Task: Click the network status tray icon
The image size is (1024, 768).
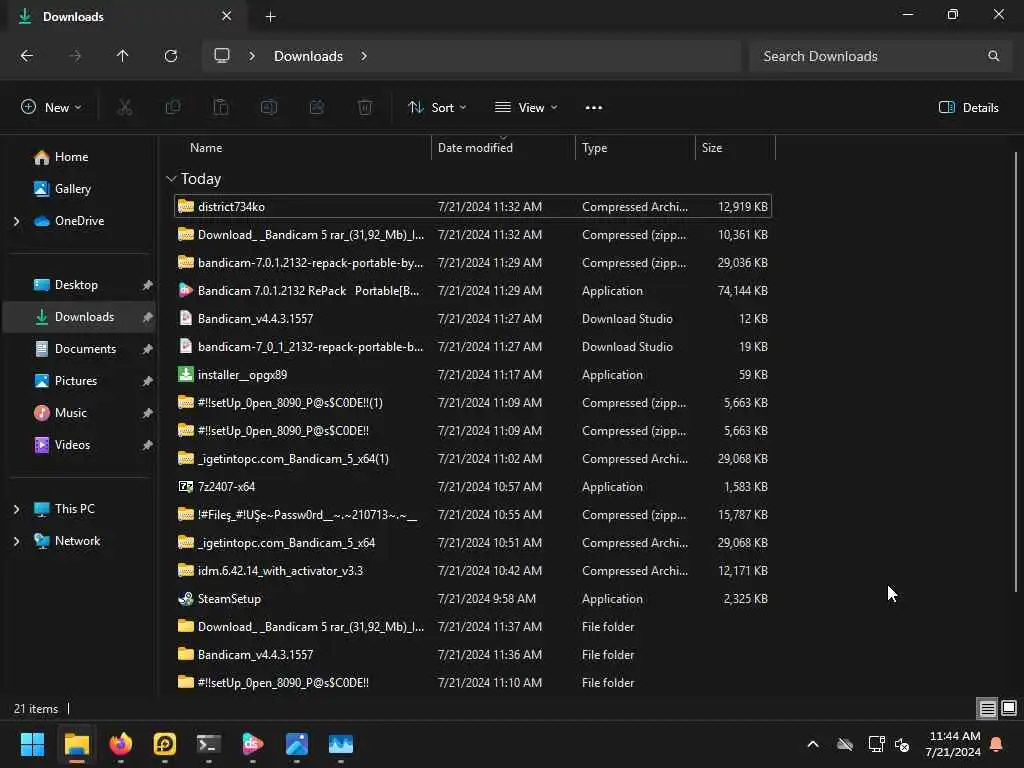Action: (x=876, y=744)
